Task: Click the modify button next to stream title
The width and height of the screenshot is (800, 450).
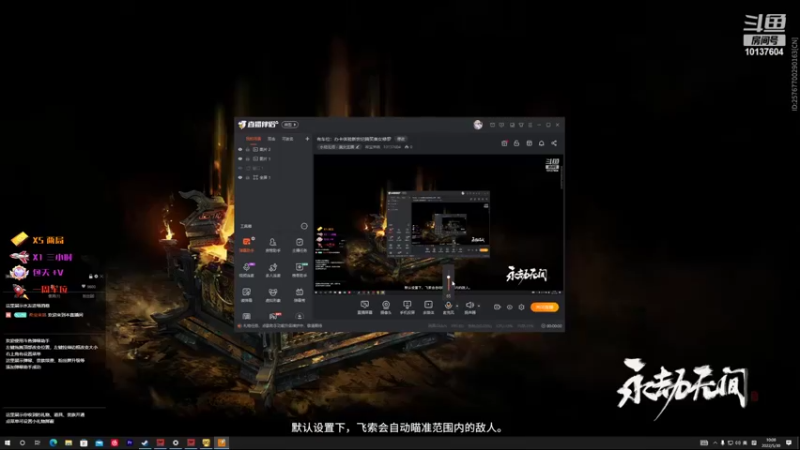Action: click(x=401, y=139)
